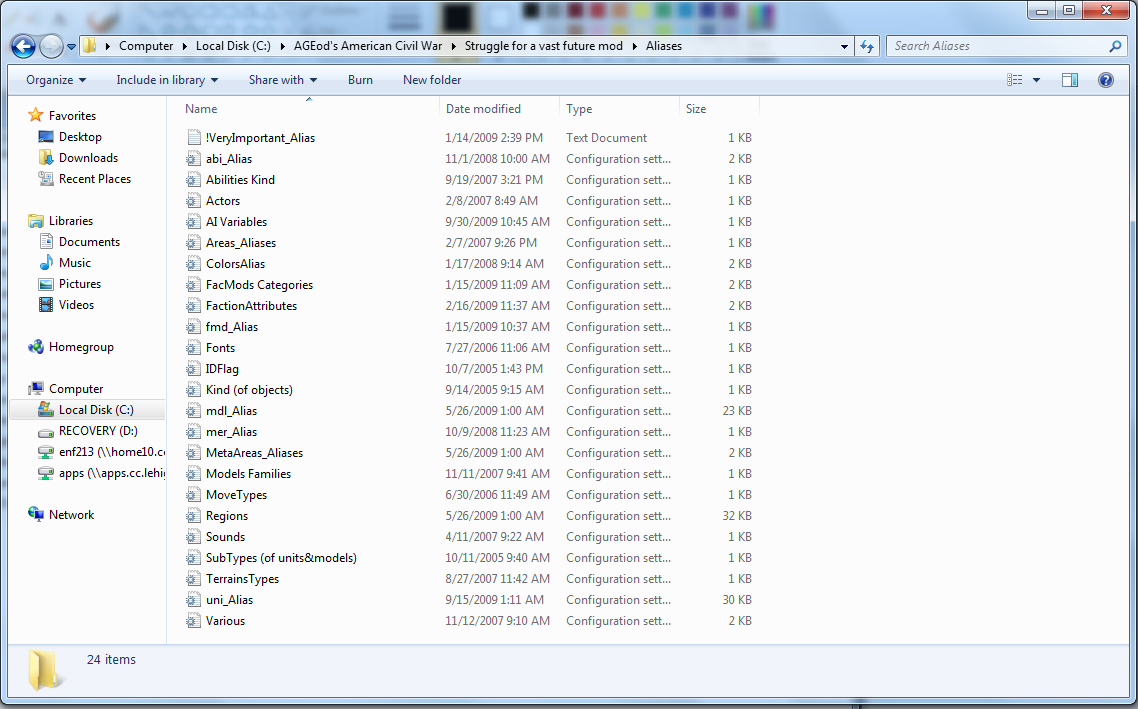Screen dimensions: 1138x709
Task: Open the address bar history dropdown
Action: (845, 46)
